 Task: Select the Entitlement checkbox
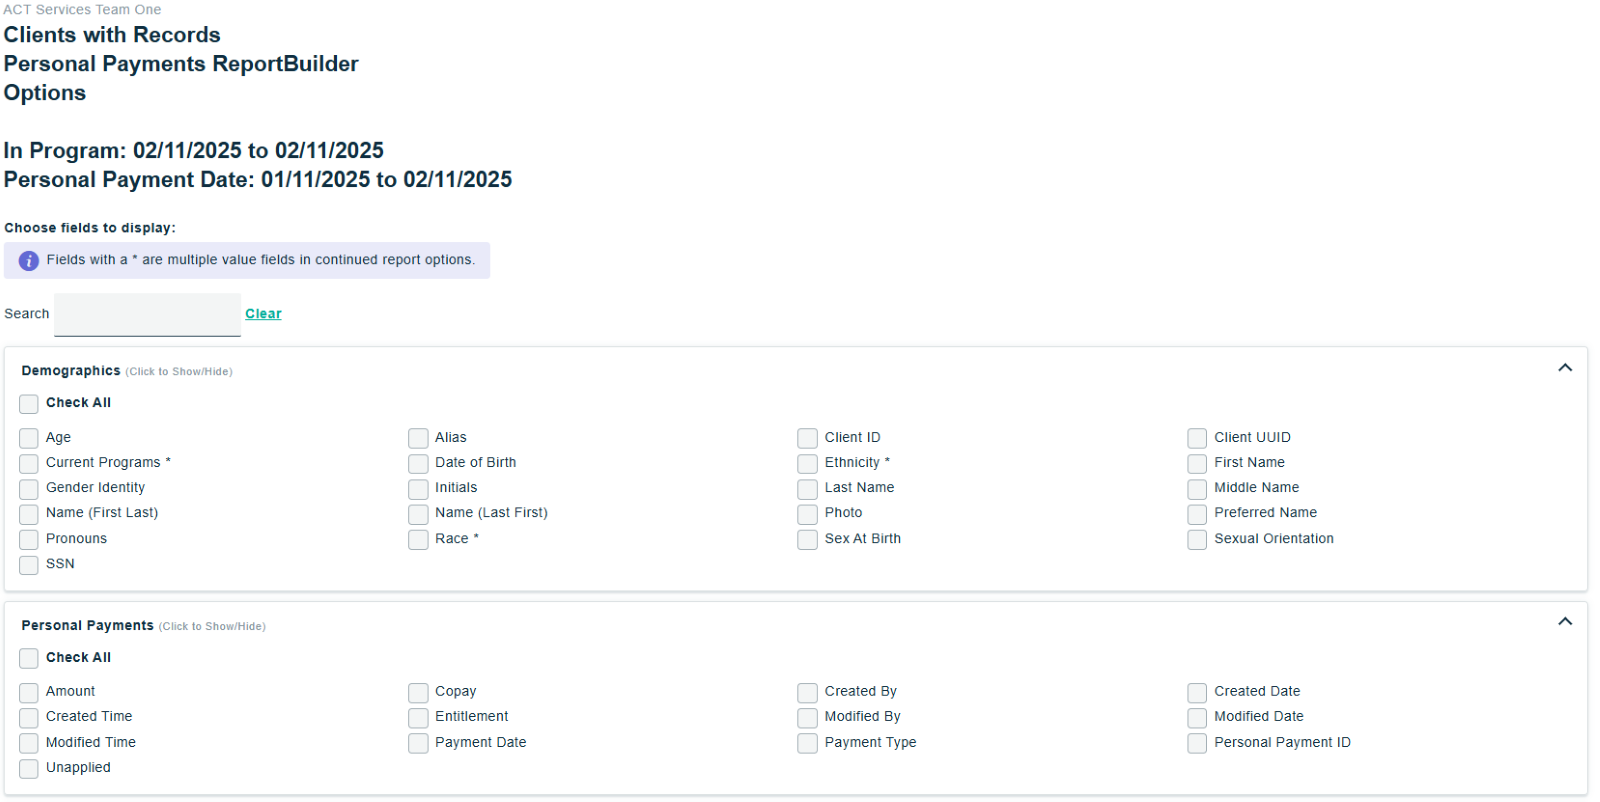click(x=418, y=718)
